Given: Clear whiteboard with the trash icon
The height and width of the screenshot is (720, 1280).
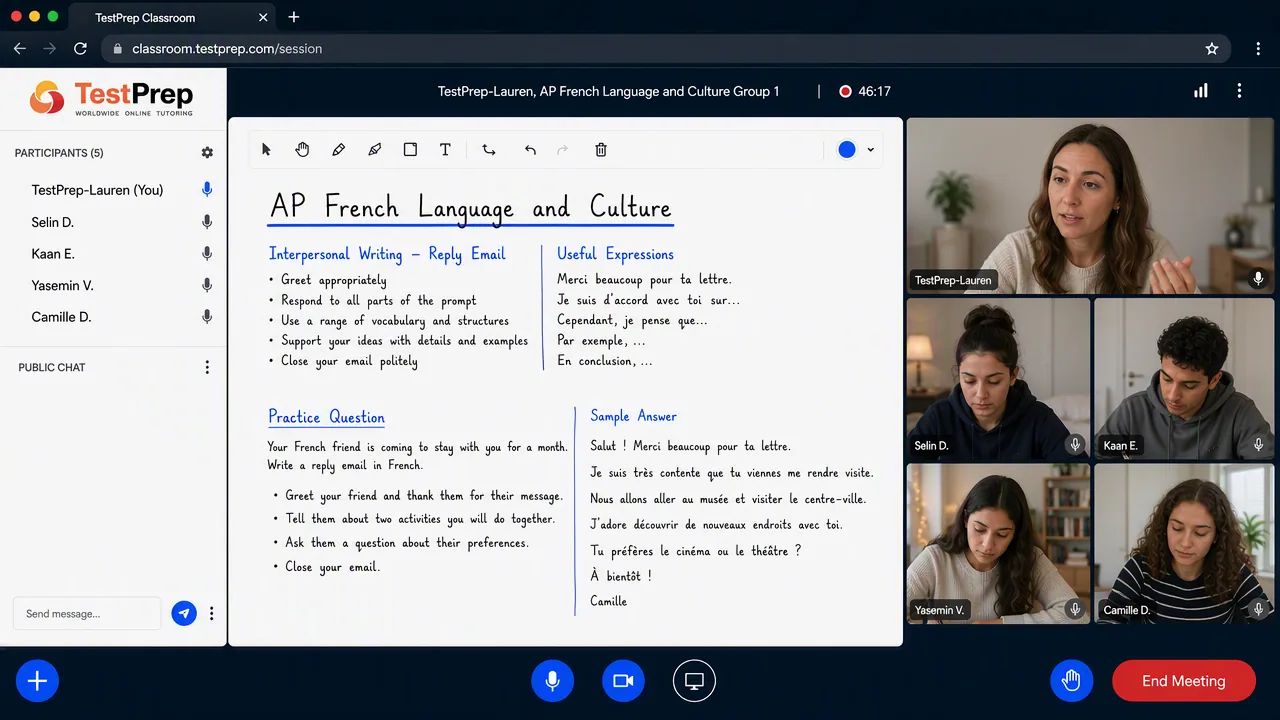Looking at the screenshot, I should [x=601, y=150].
